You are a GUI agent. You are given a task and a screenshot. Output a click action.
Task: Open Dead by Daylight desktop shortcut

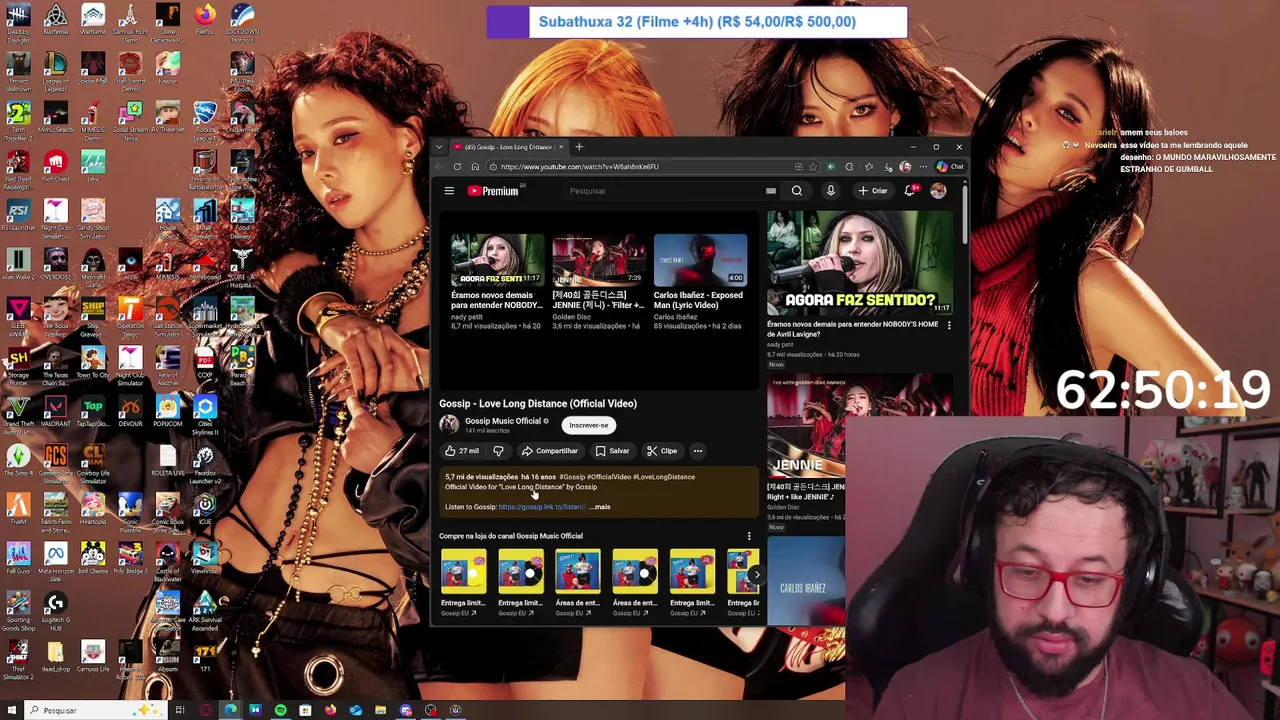[18, 23]
